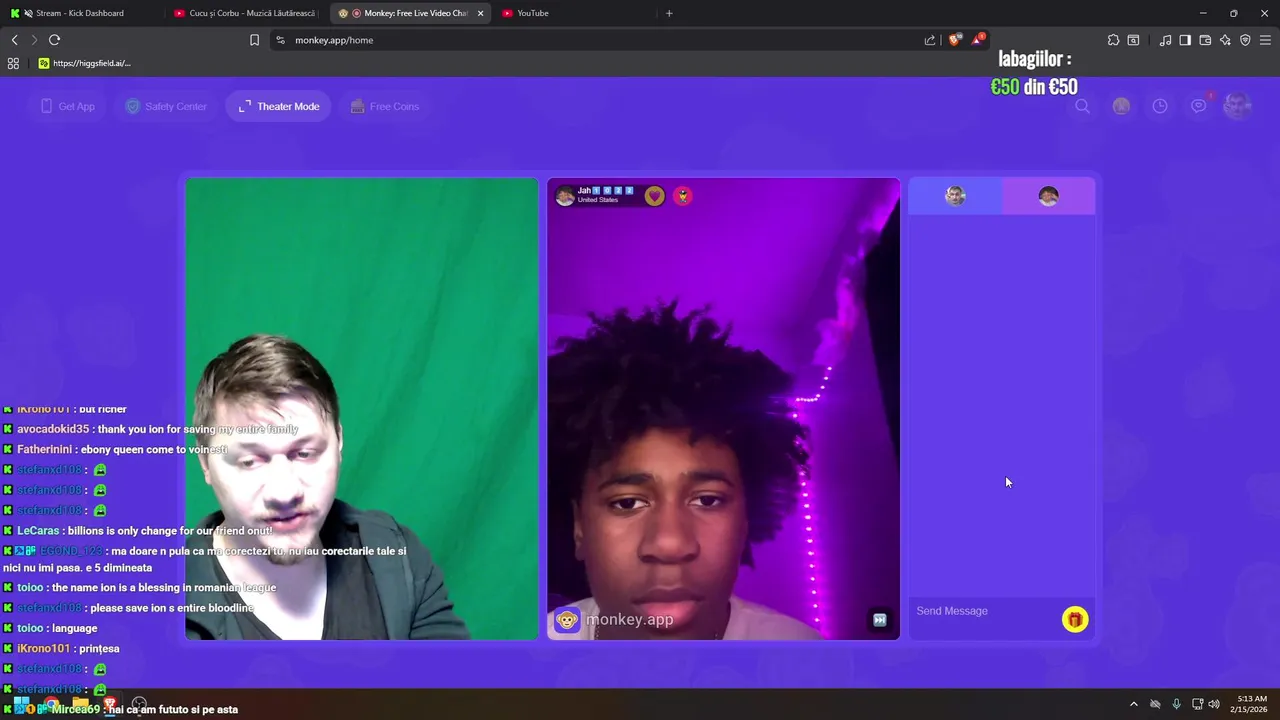Open the music playlist icon in toolbar
The height and width of the screenshot is (720, 1280).
pyautogui.click(x=1165, y=40)
